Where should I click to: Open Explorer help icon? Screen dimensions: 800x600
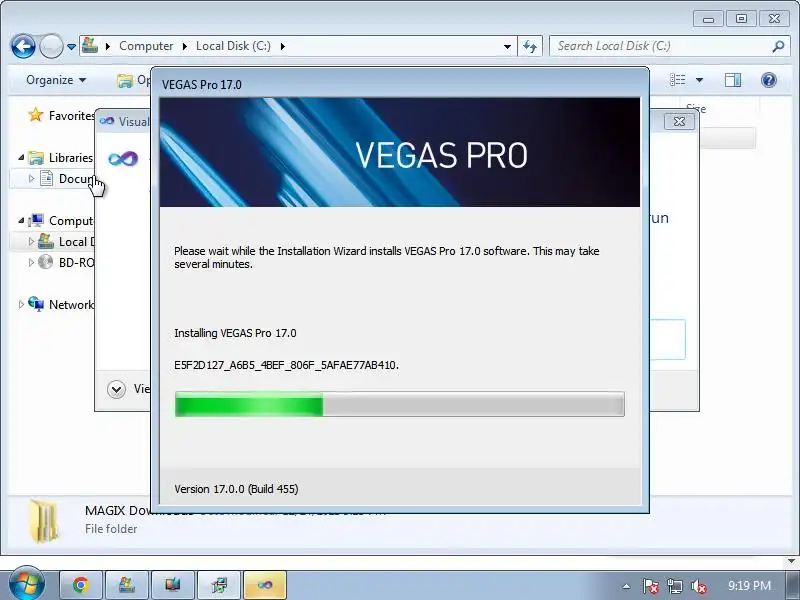769,80
